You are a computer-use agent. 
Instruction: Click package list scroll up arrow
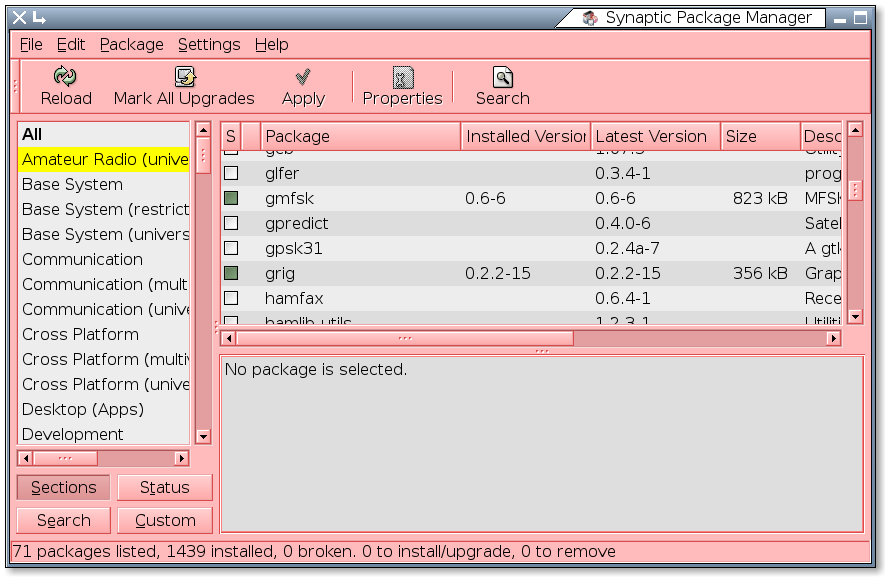tap(855, 130)
